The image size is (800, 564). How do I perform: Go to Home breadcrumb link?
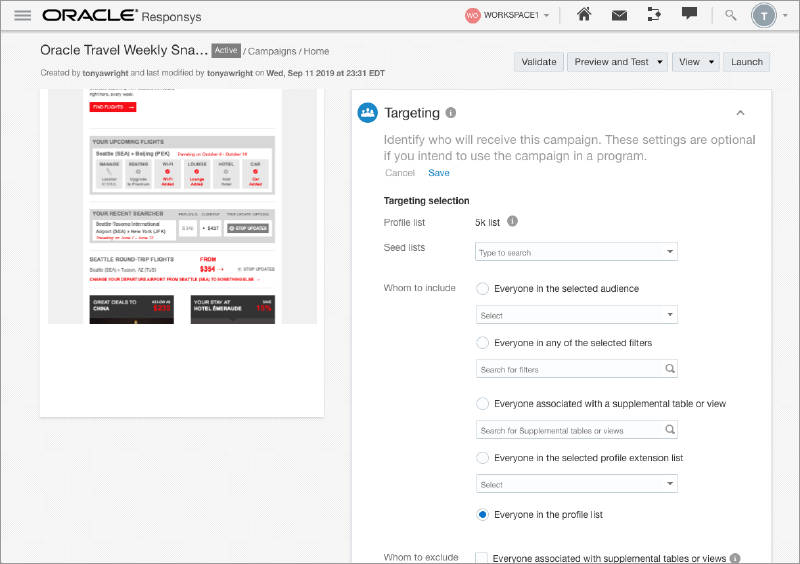(316, 51)
